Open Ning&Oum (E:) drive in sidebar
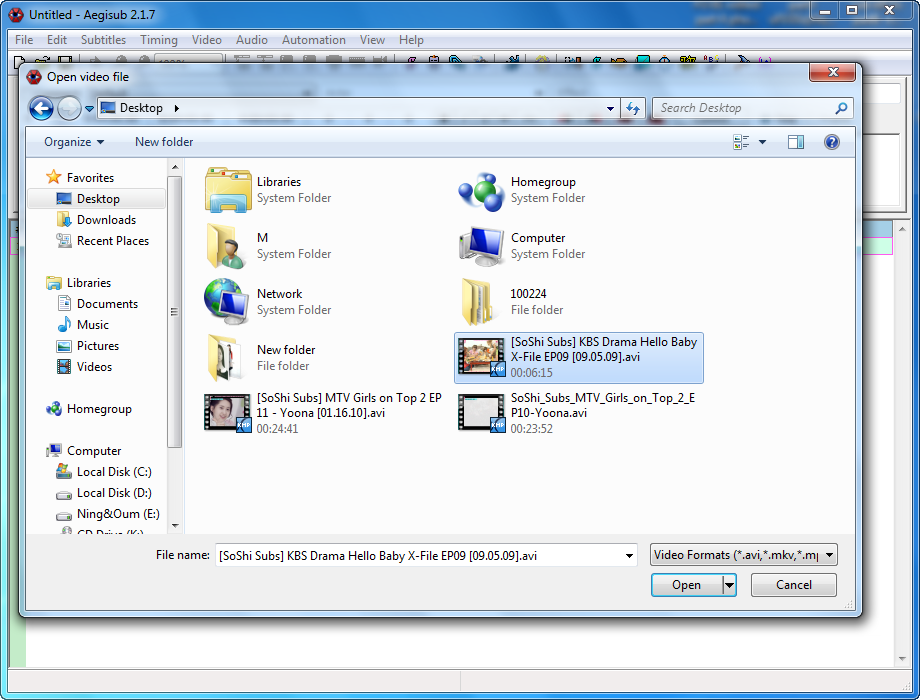The width and height of the screenshot is (920, 700). click(x=108, y=515)
